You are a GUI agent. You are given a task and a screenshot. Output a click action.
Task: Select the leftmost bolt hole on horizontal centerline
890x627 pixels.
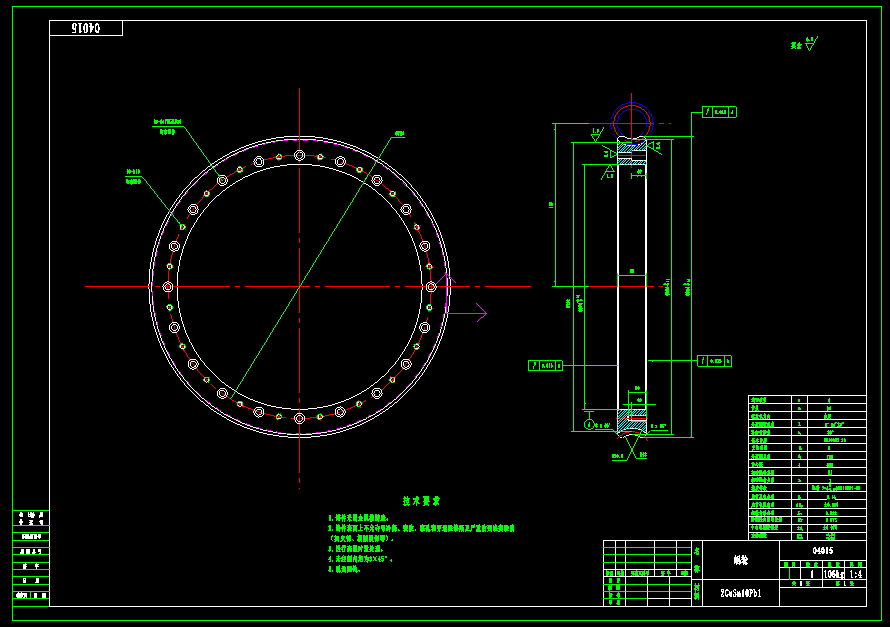(x=168, y=287)
